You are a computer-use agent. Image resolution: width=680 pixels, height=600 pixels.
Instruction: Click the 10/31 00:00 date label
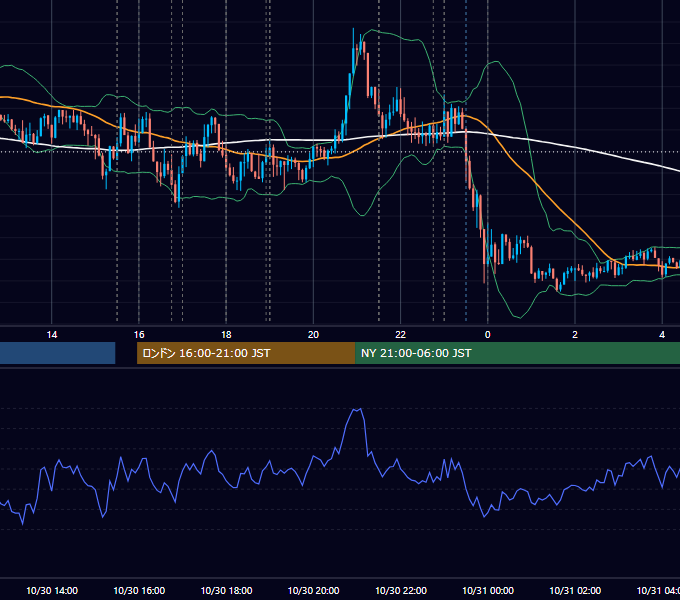point(488,590)
